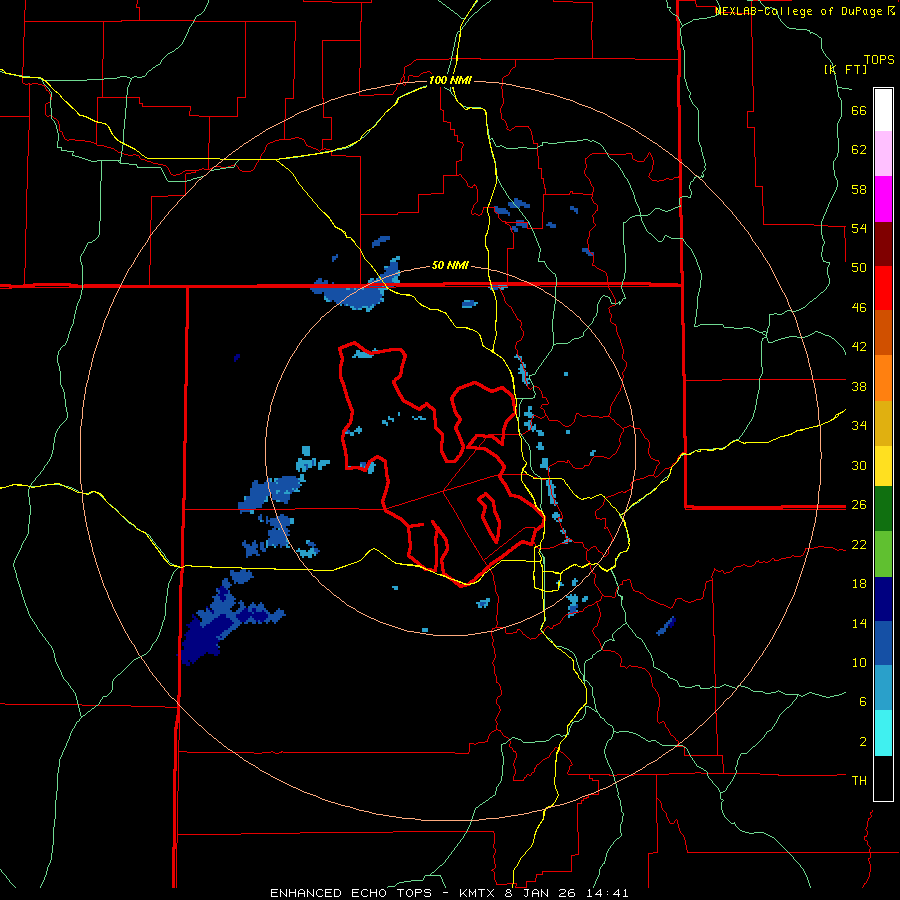Select the yellow legend swatch
This screenshot has width=900, height=900.
[883, 466]
